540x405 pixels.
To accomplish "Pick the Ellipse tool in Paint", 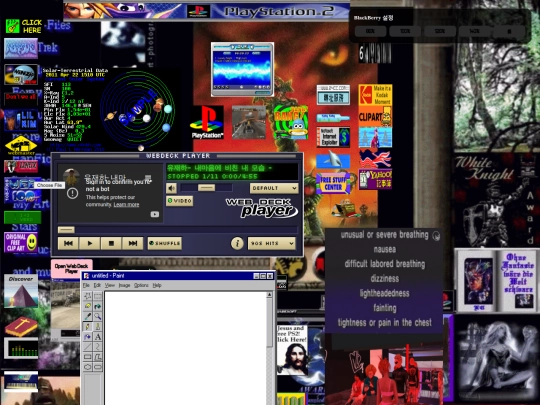I will pyautogui.click(x=87, y=367).
